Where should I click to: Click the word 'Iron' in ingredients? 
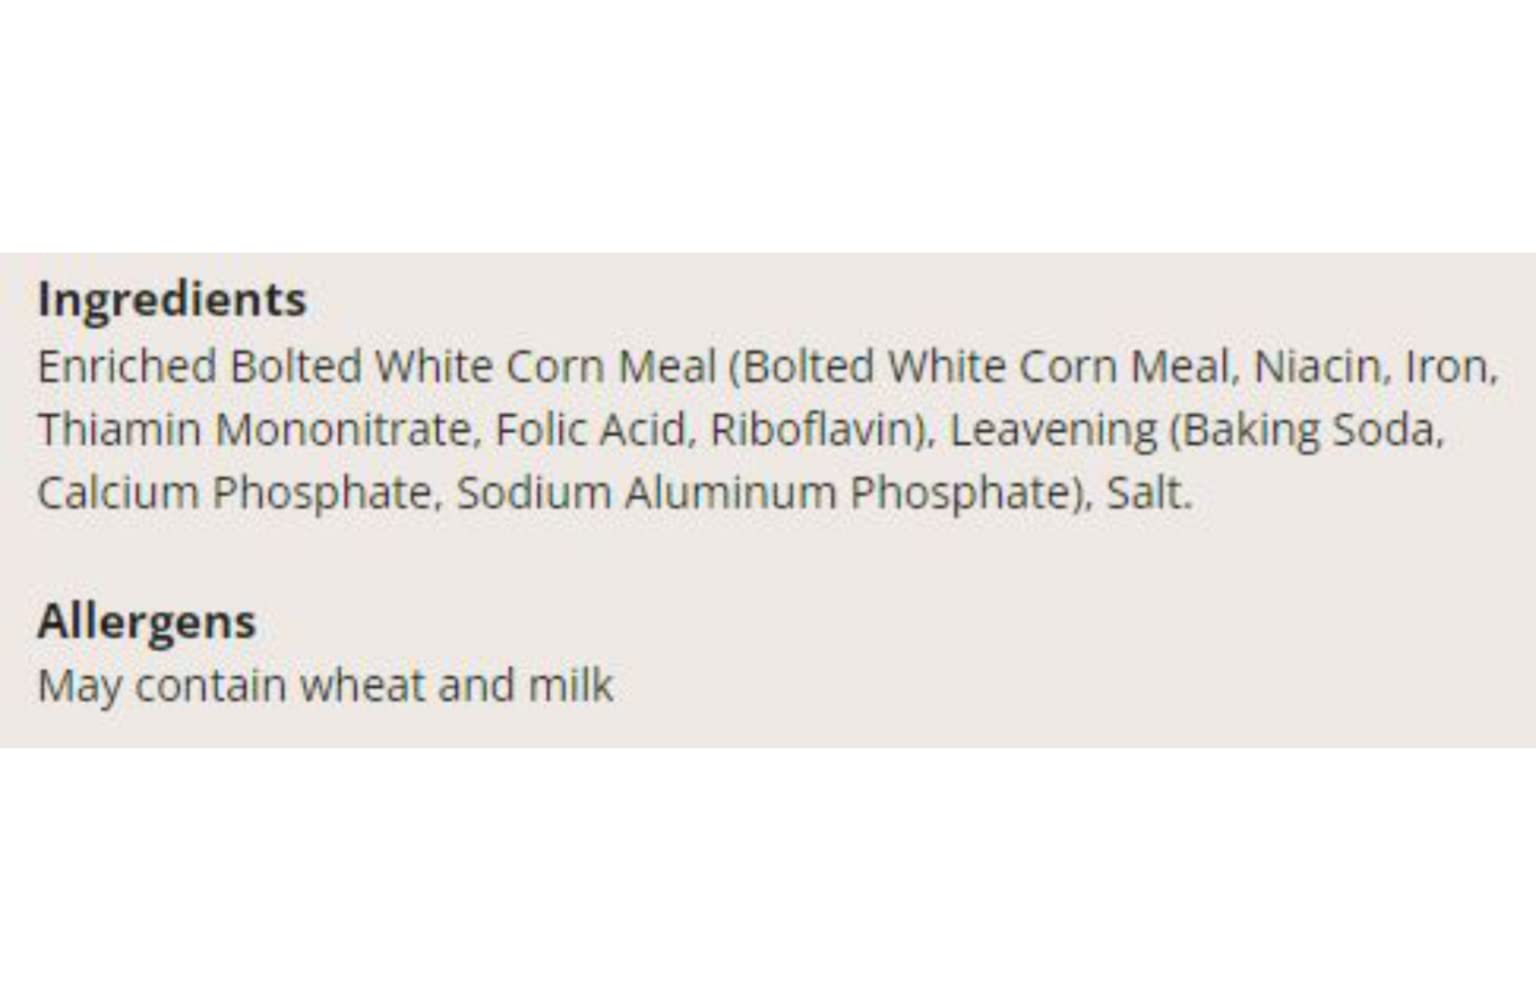pos(1448,367)
